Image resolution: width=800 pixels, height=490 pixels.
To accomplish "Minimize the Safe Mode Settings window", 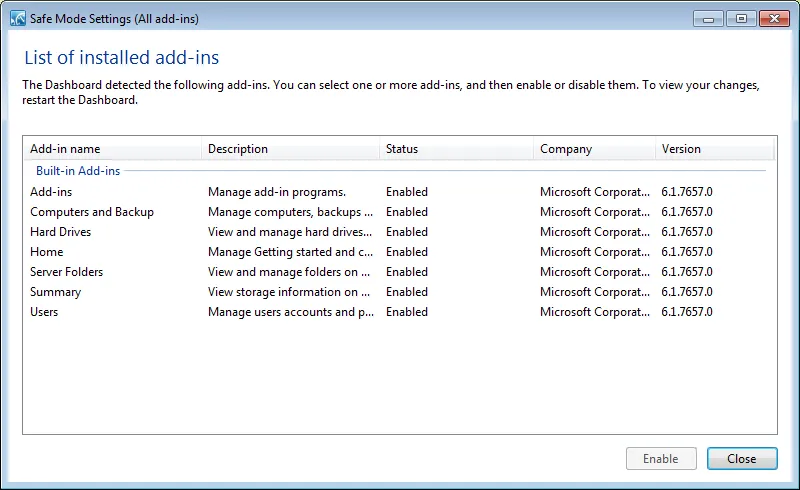I will (x=708, y=19).
